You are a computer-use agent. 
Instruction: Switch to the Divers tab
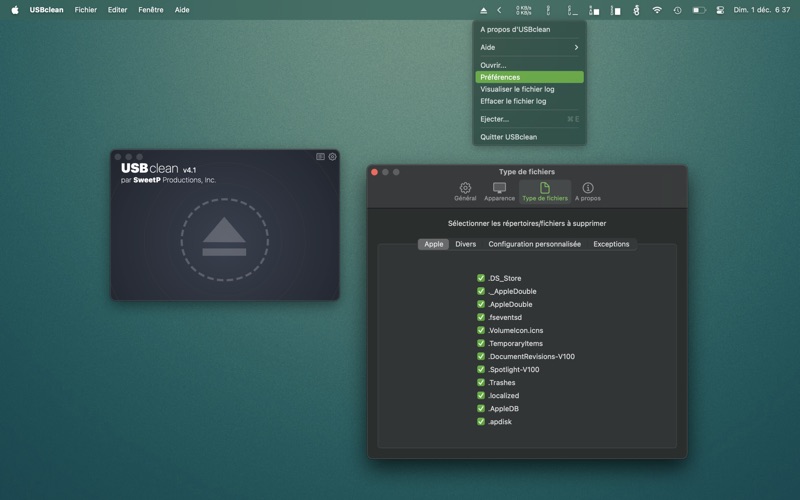tap(465, 244)
